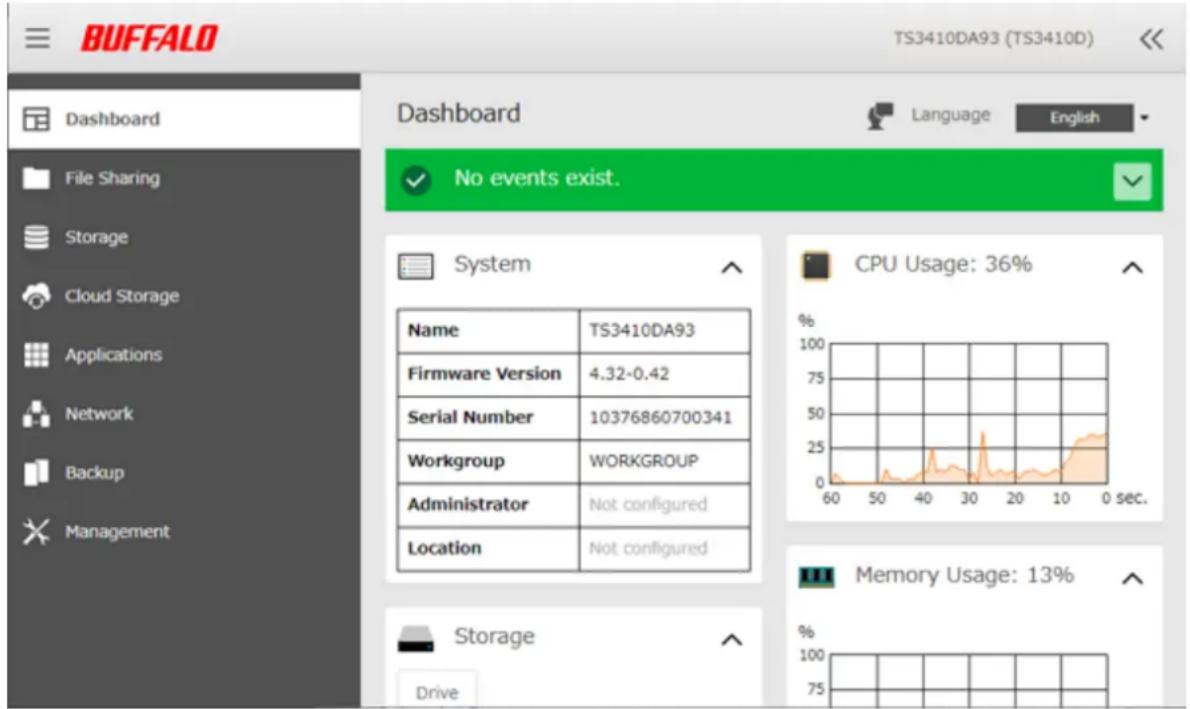Select the Drive tab in Storage
Image resolution: width=1190 pixels, height=709 pixels.
point(437,690)
